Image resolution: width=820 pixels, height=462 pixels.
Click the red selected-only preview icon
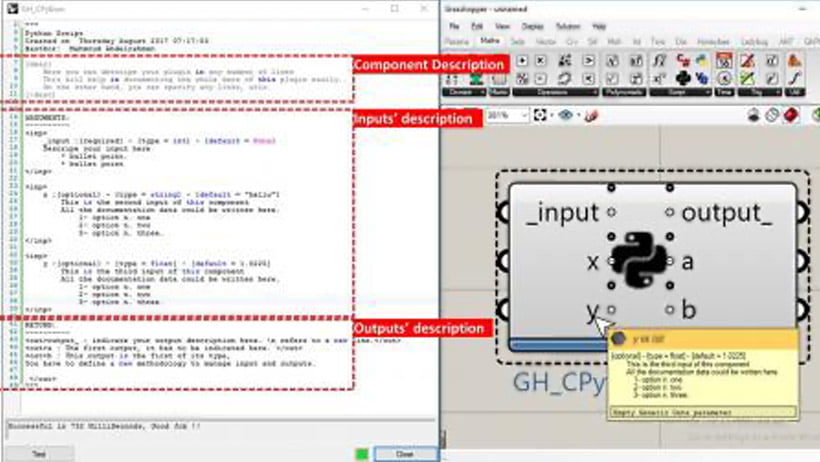791,115
